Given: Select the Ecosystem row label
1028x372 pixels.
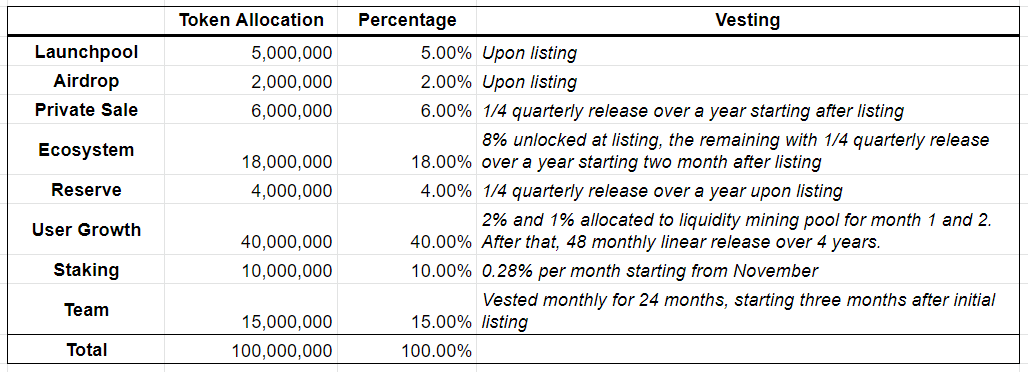Looking at the screenshot, I should tap(87, 150).
